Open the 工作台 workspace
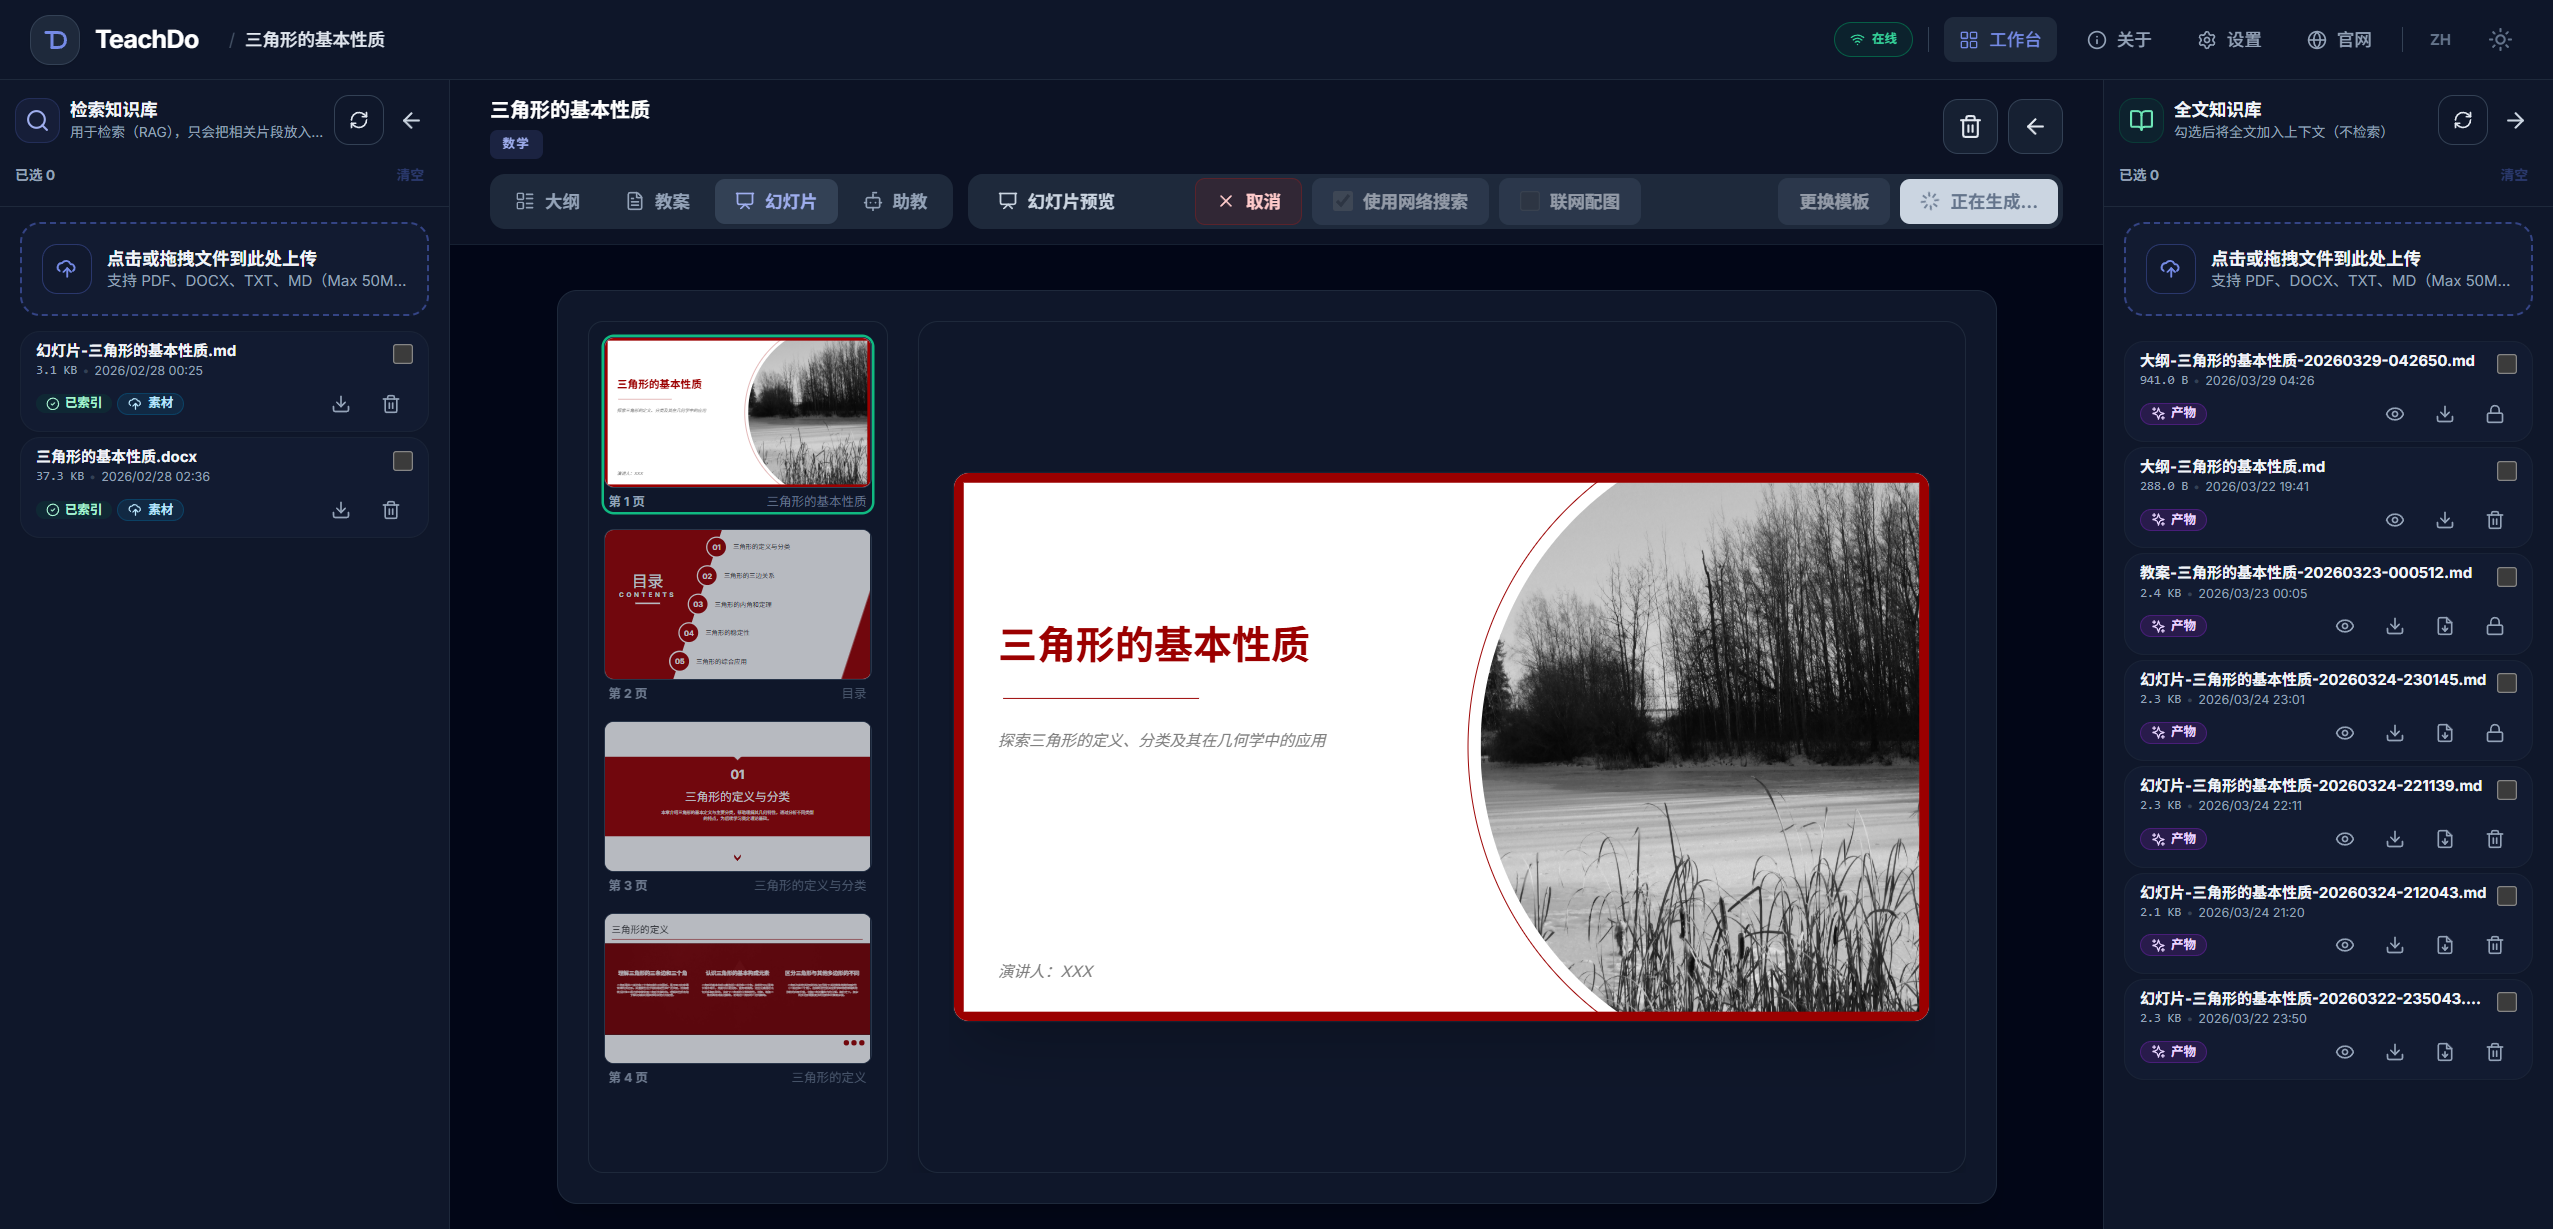 coord(1999,39)
